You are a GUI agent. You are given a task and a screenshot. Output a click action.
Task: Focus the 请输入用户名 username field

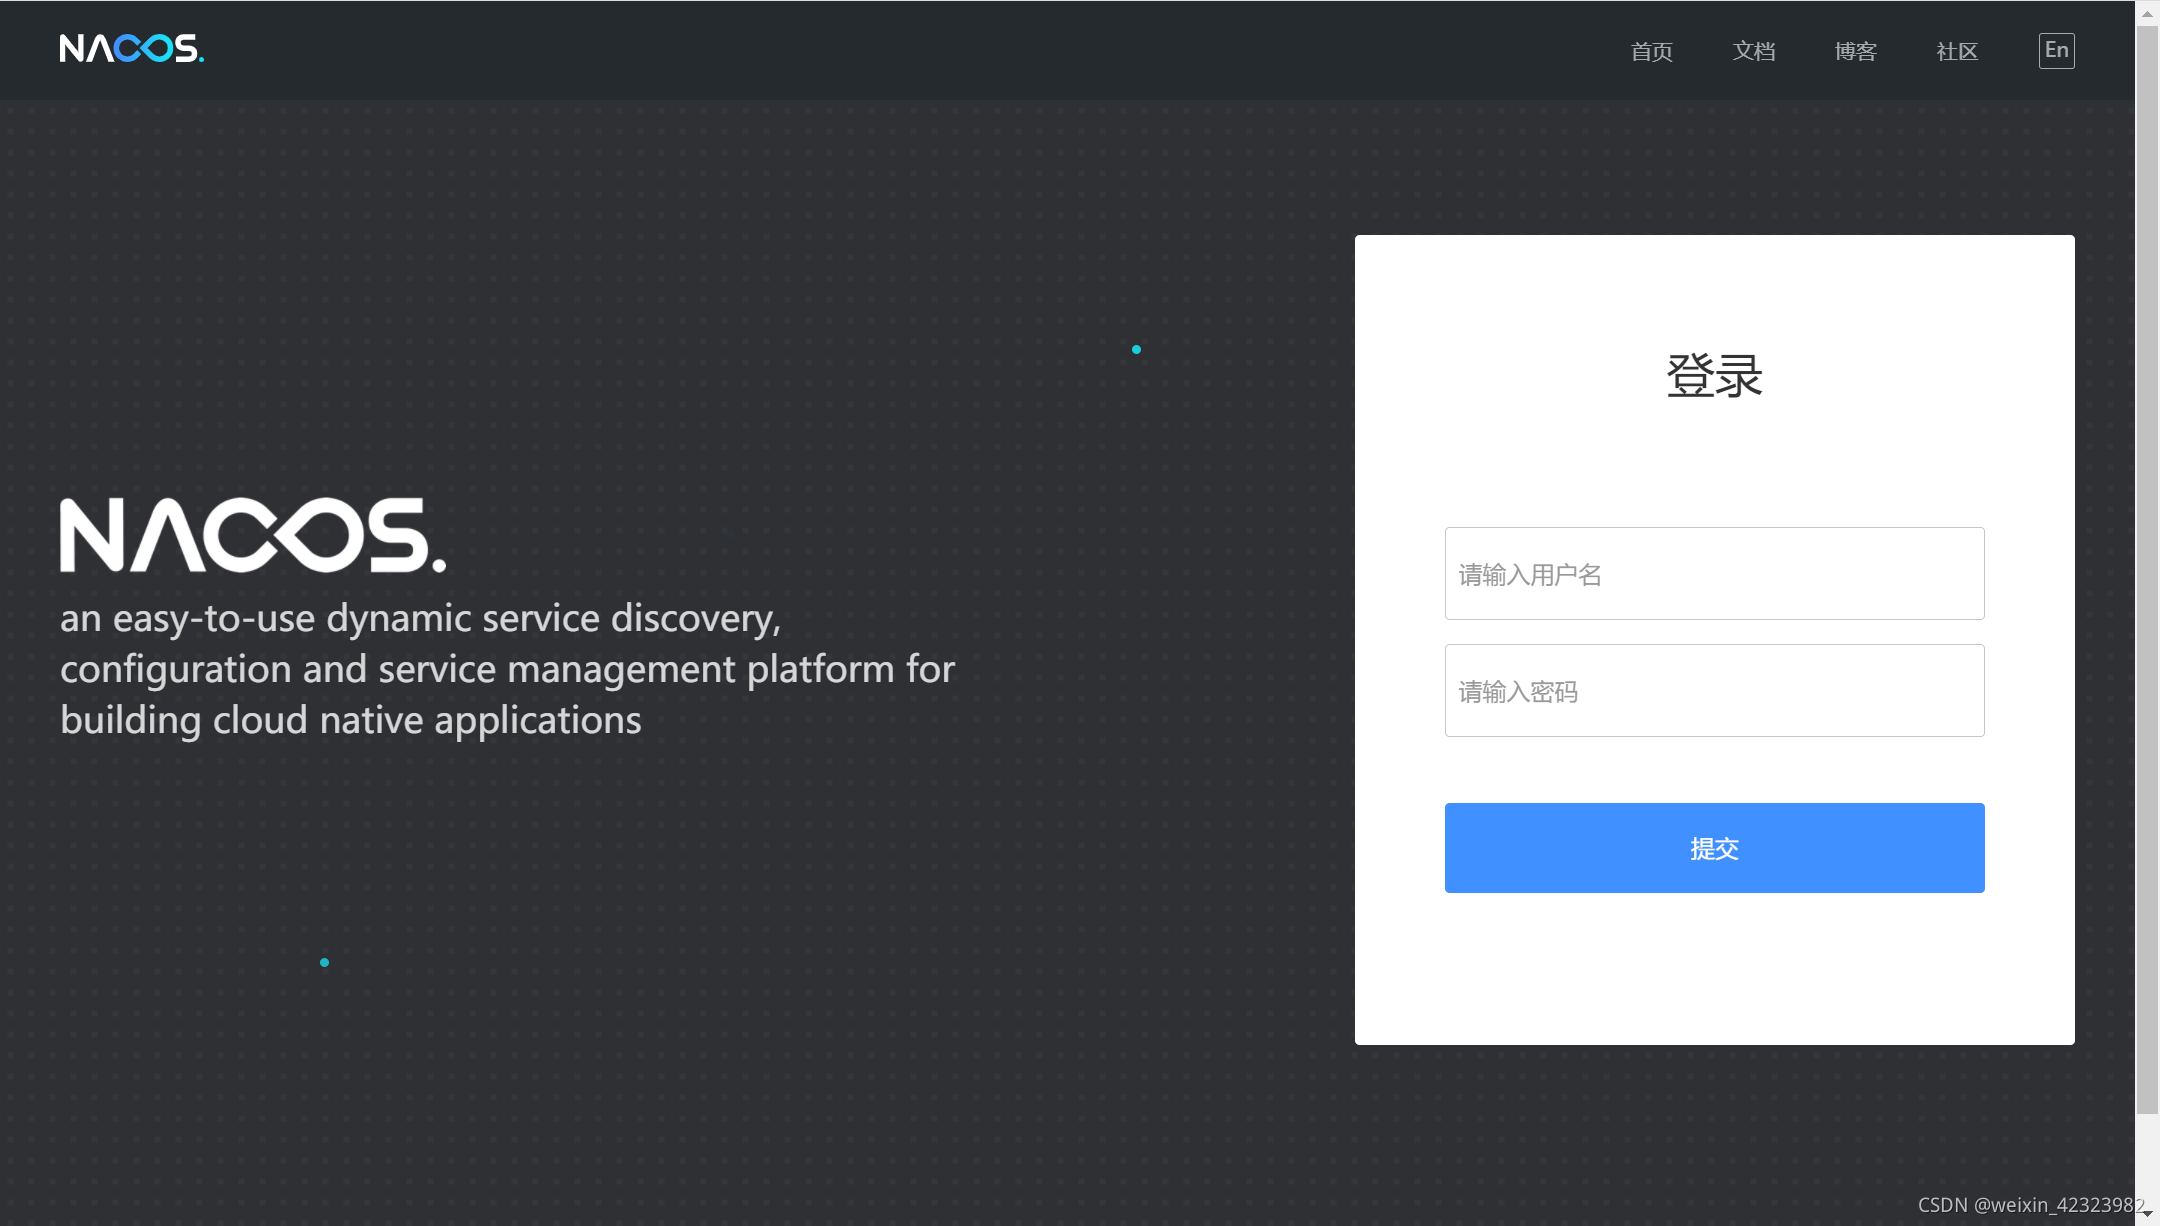(1714, 574)
